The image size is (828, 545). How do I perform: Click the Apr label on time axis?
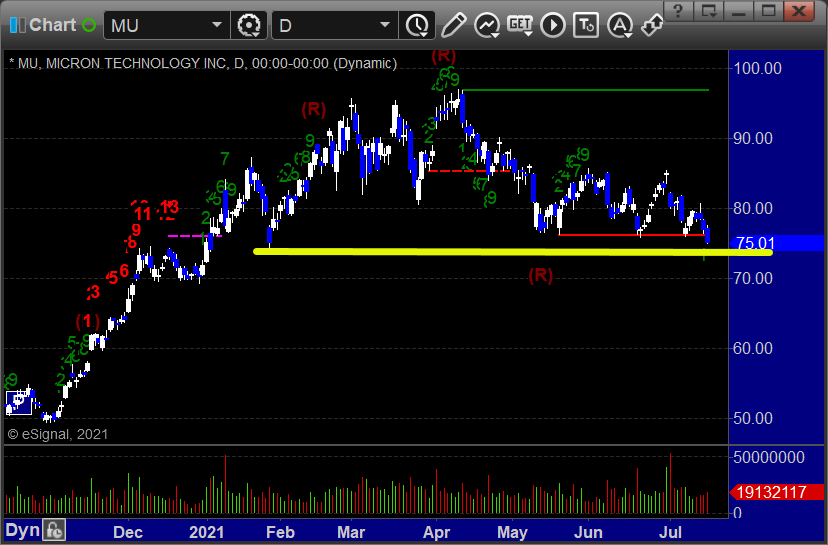437,532
